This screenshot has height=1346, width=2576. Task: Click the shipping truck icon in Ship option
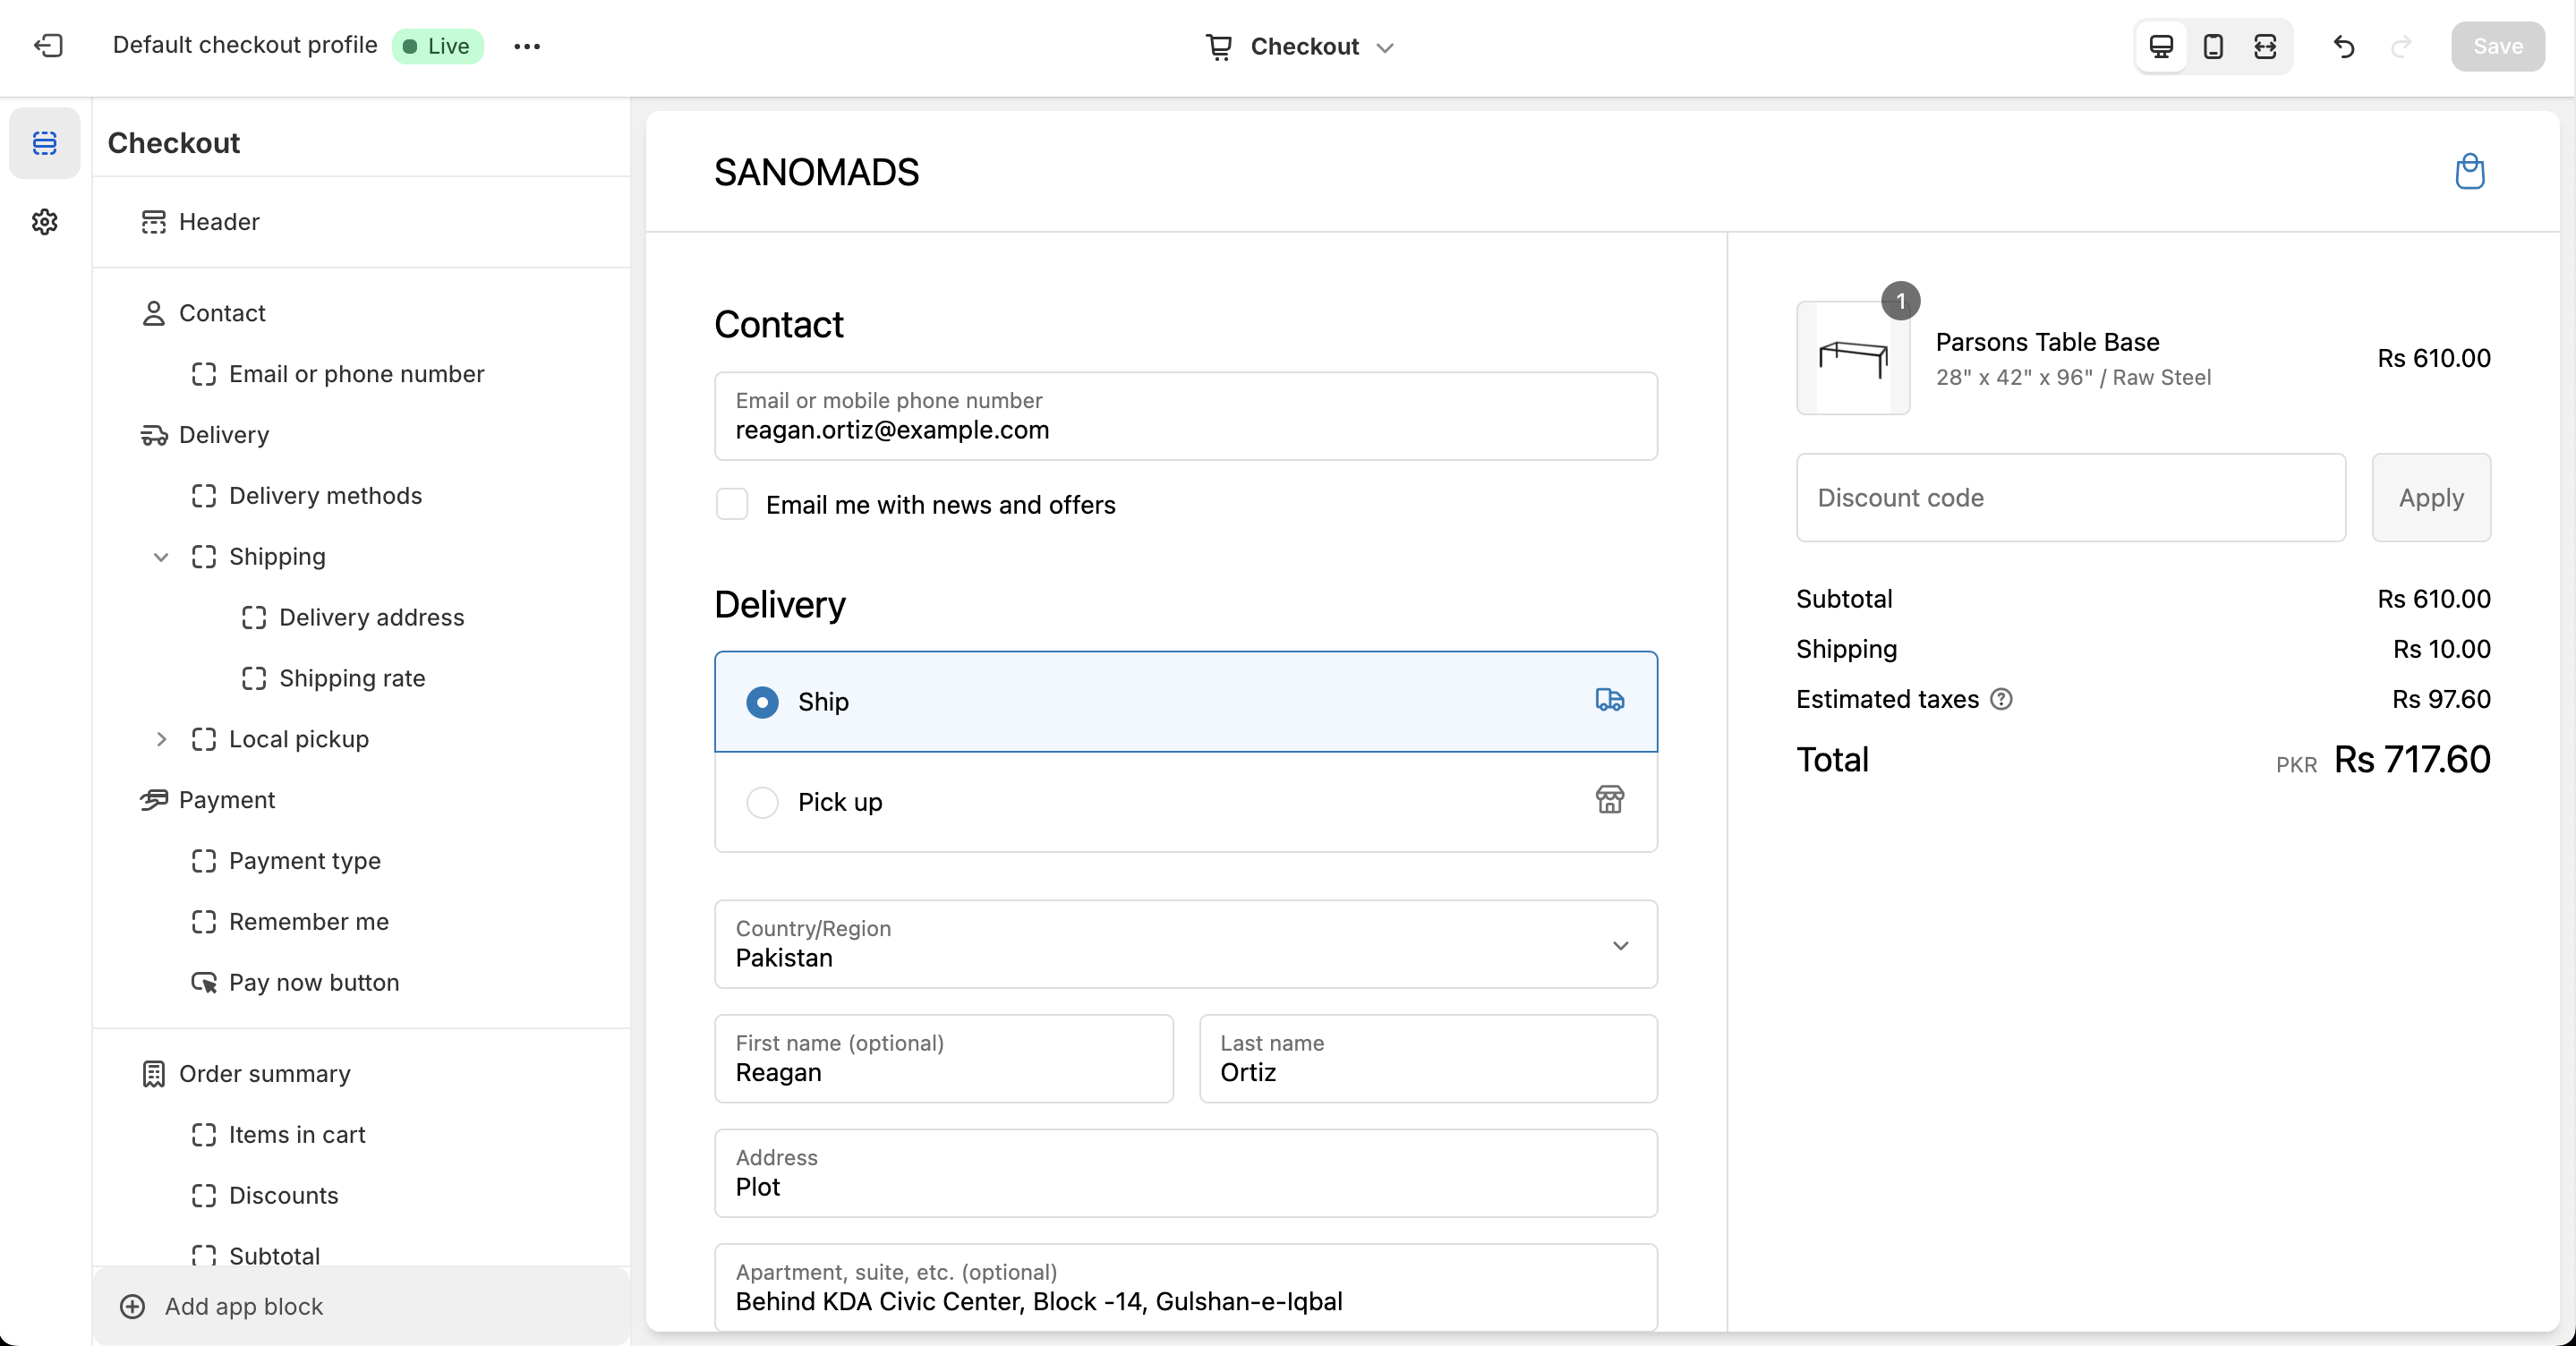pos(1609,700)
